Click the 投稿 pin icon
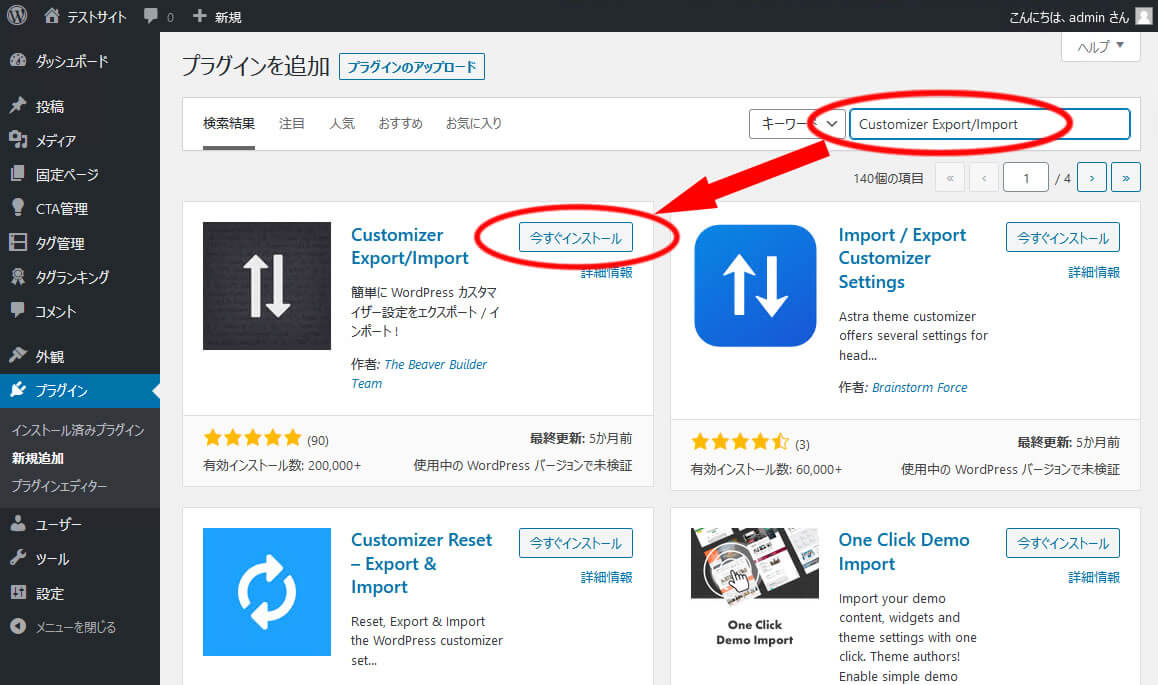This screenshot has height=685, width=1158. [18, 106]
